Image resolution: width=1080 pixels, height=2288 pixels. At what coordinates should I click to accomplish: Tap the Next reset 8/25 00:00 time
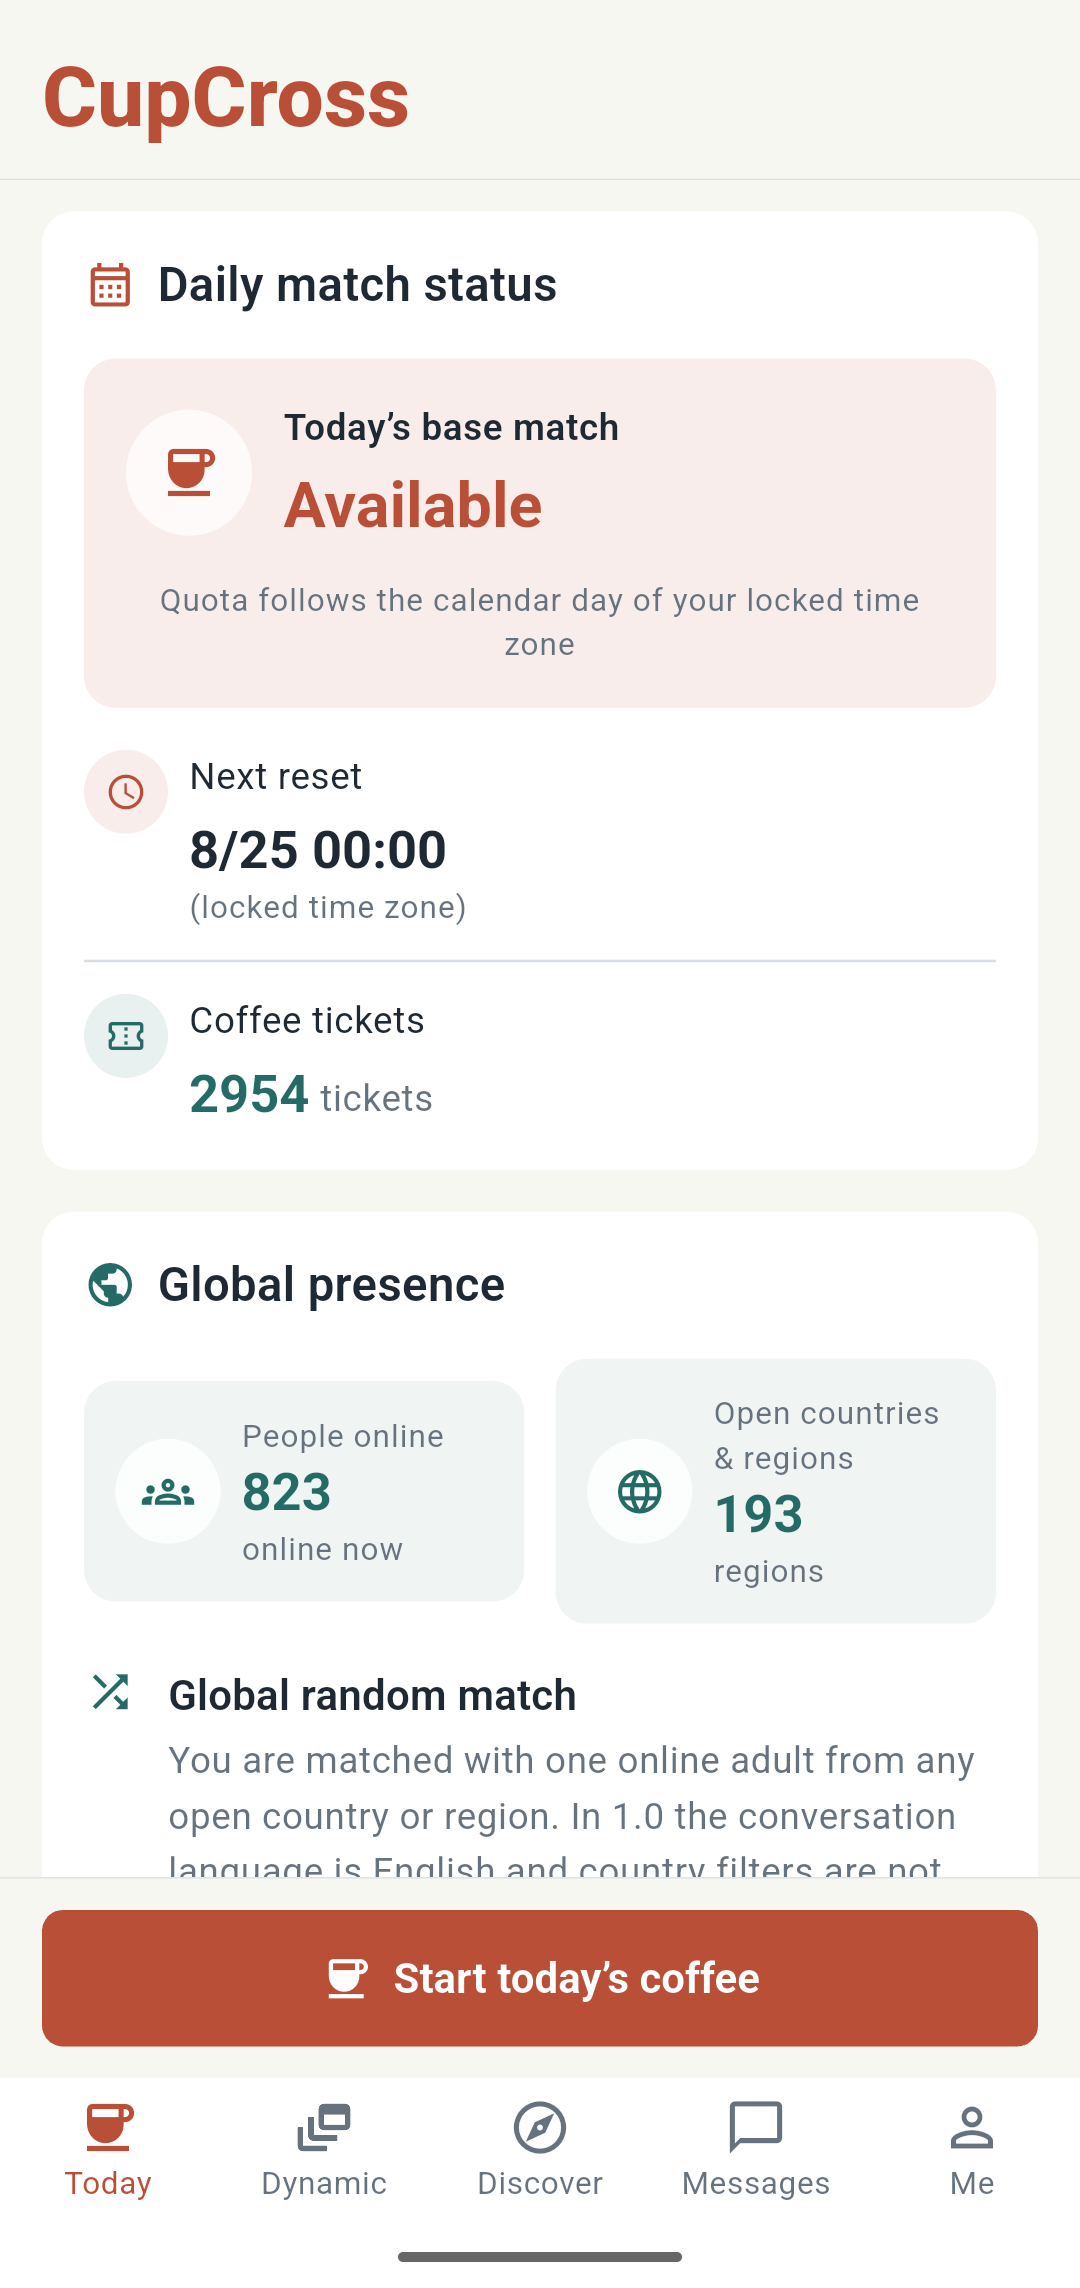(318, 850)
